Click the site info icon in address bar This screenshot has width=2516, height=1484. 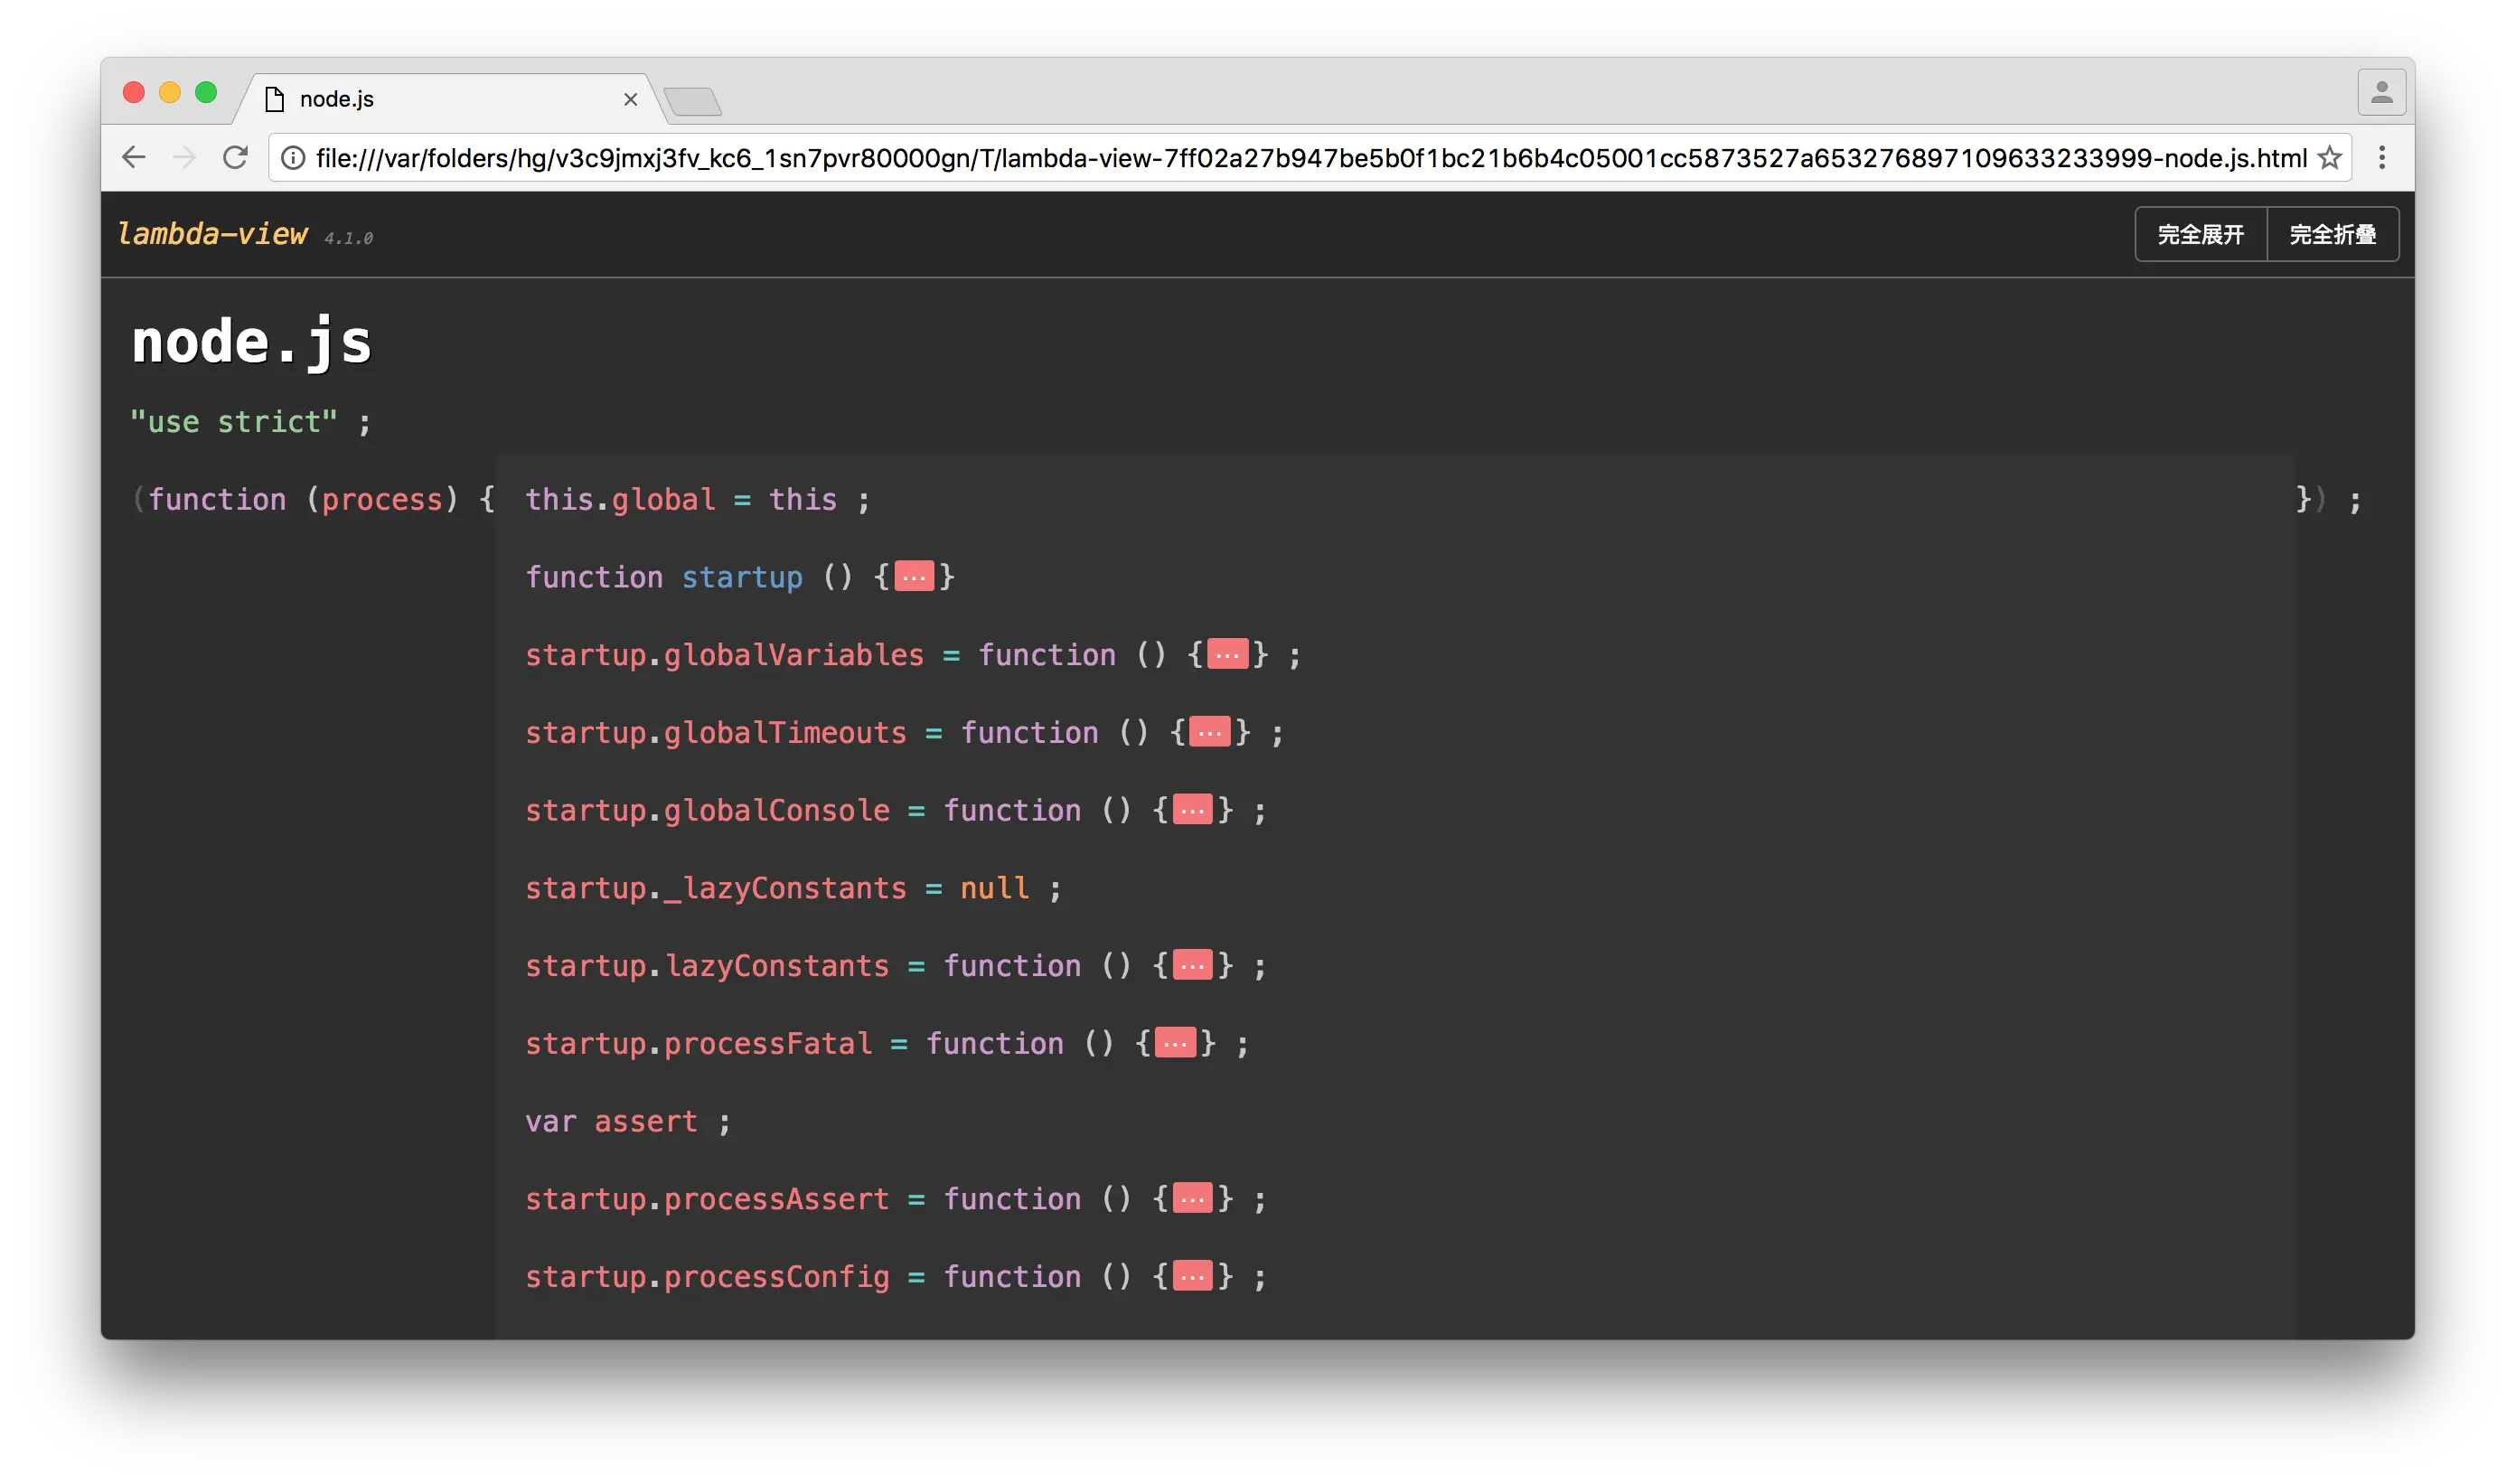click(293, 157)
